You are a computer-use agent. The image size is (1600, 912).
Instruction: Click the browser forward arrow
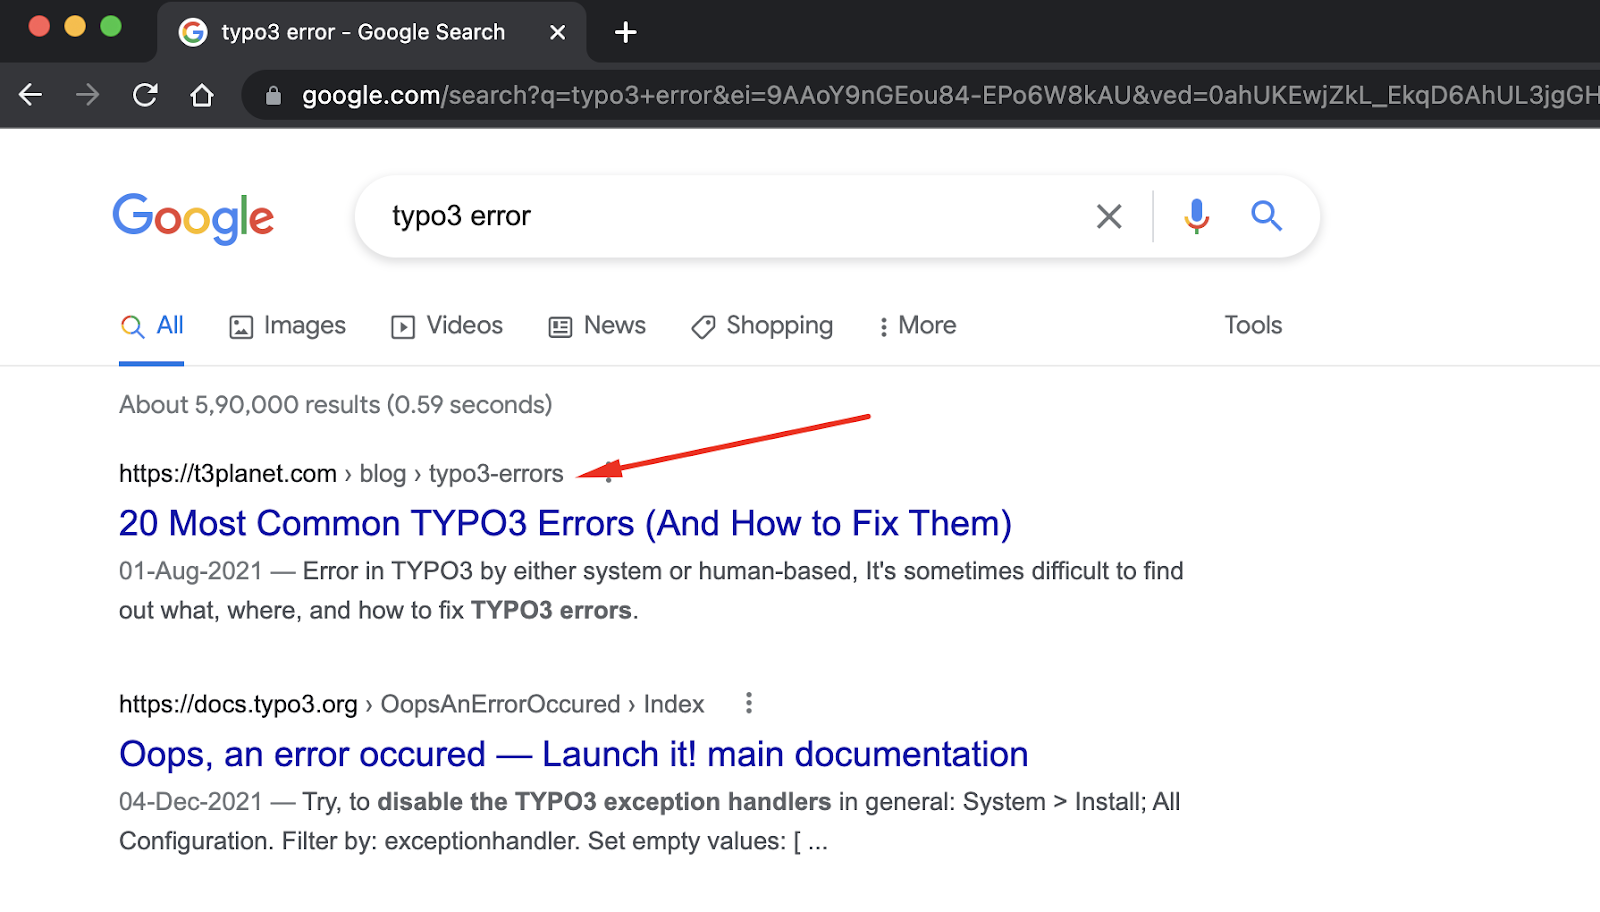(x=88, y=94)
